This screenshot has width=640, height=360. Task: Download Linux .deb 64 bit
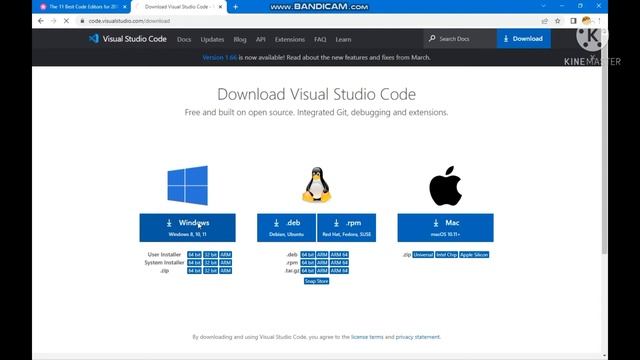308,255
